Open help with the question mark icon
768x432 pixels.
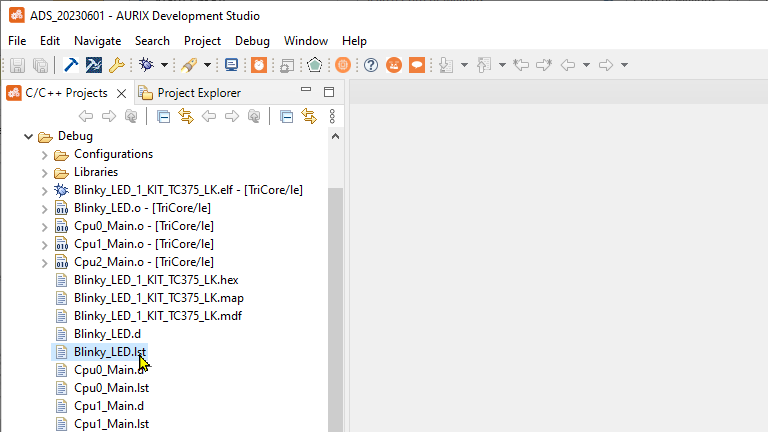(371, 65)
